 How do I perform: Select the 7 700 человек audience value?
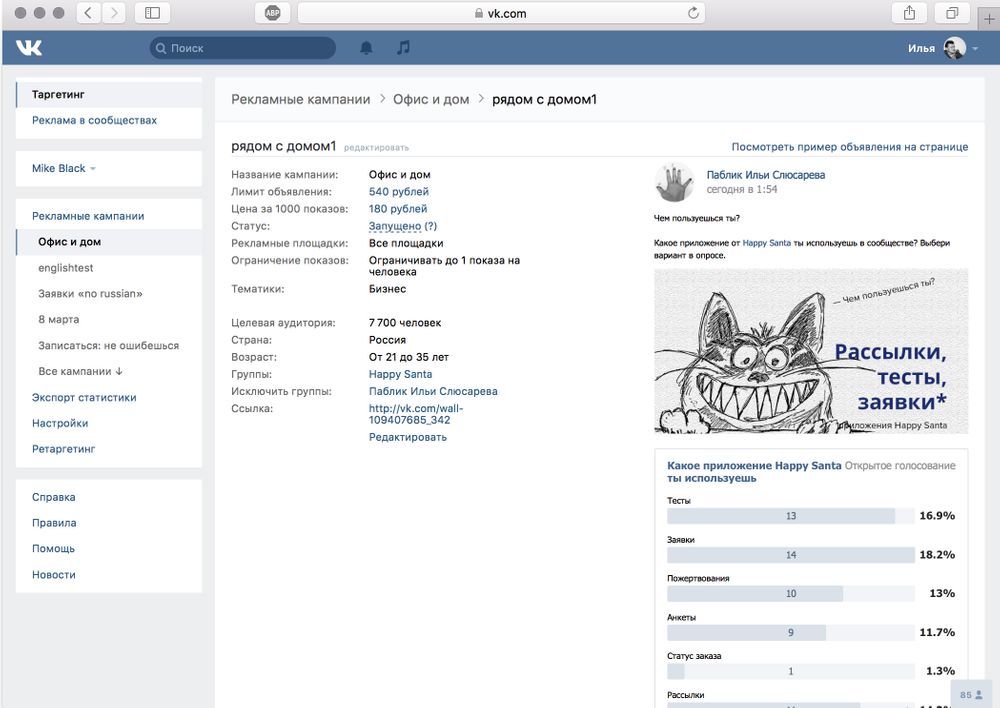pyautogui.click(x=405, y=323)
